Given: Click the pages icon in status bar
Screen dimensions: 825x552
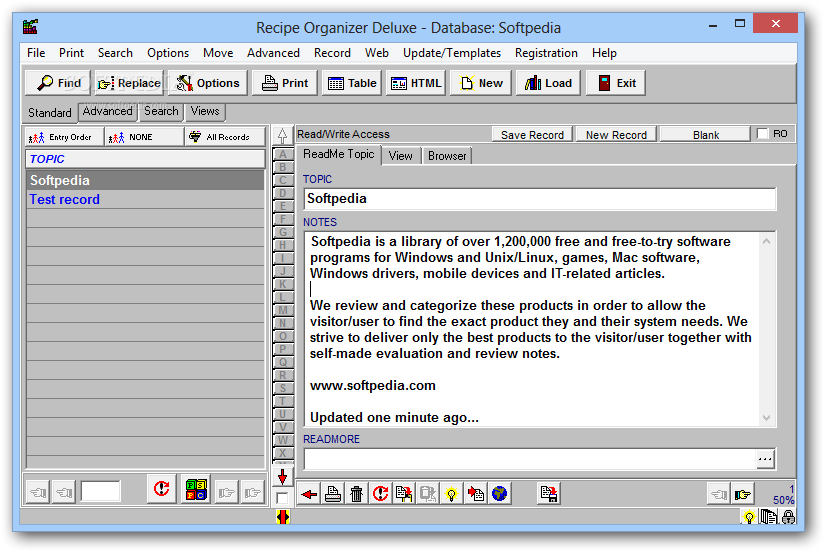Looking at the screenshot, I should click(769, 517).
